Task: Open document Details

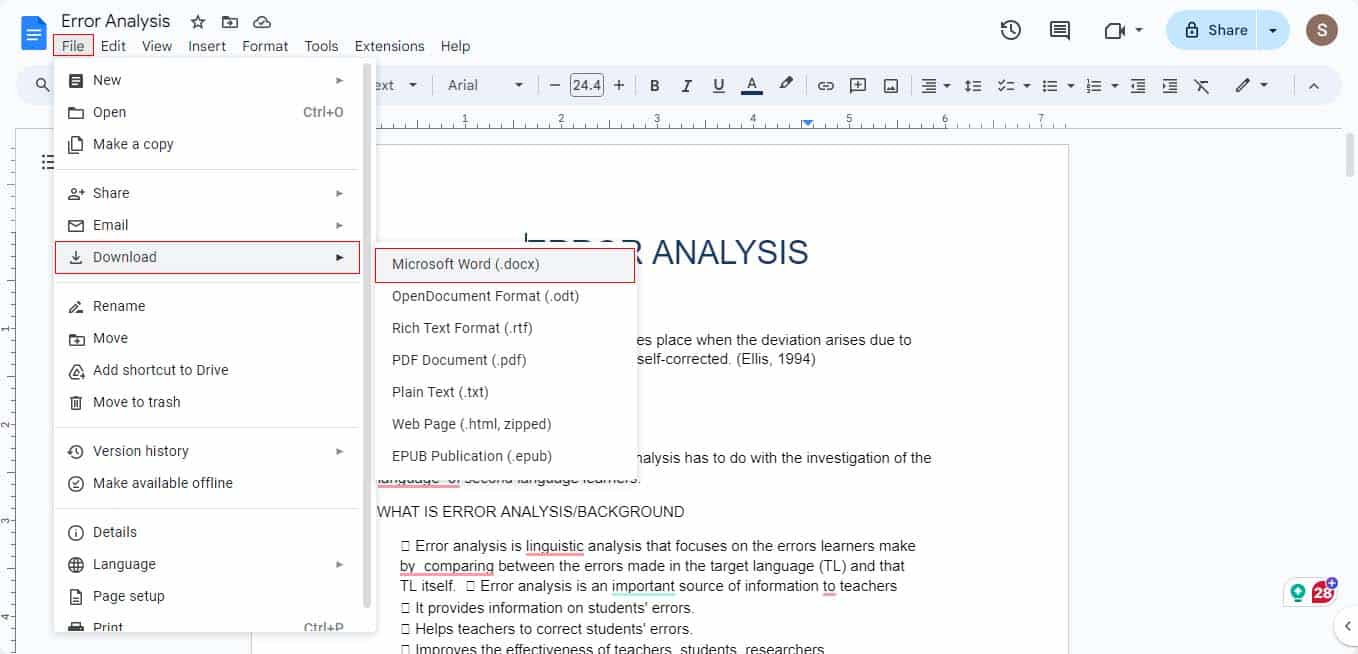Action: [x=207, y=532]
